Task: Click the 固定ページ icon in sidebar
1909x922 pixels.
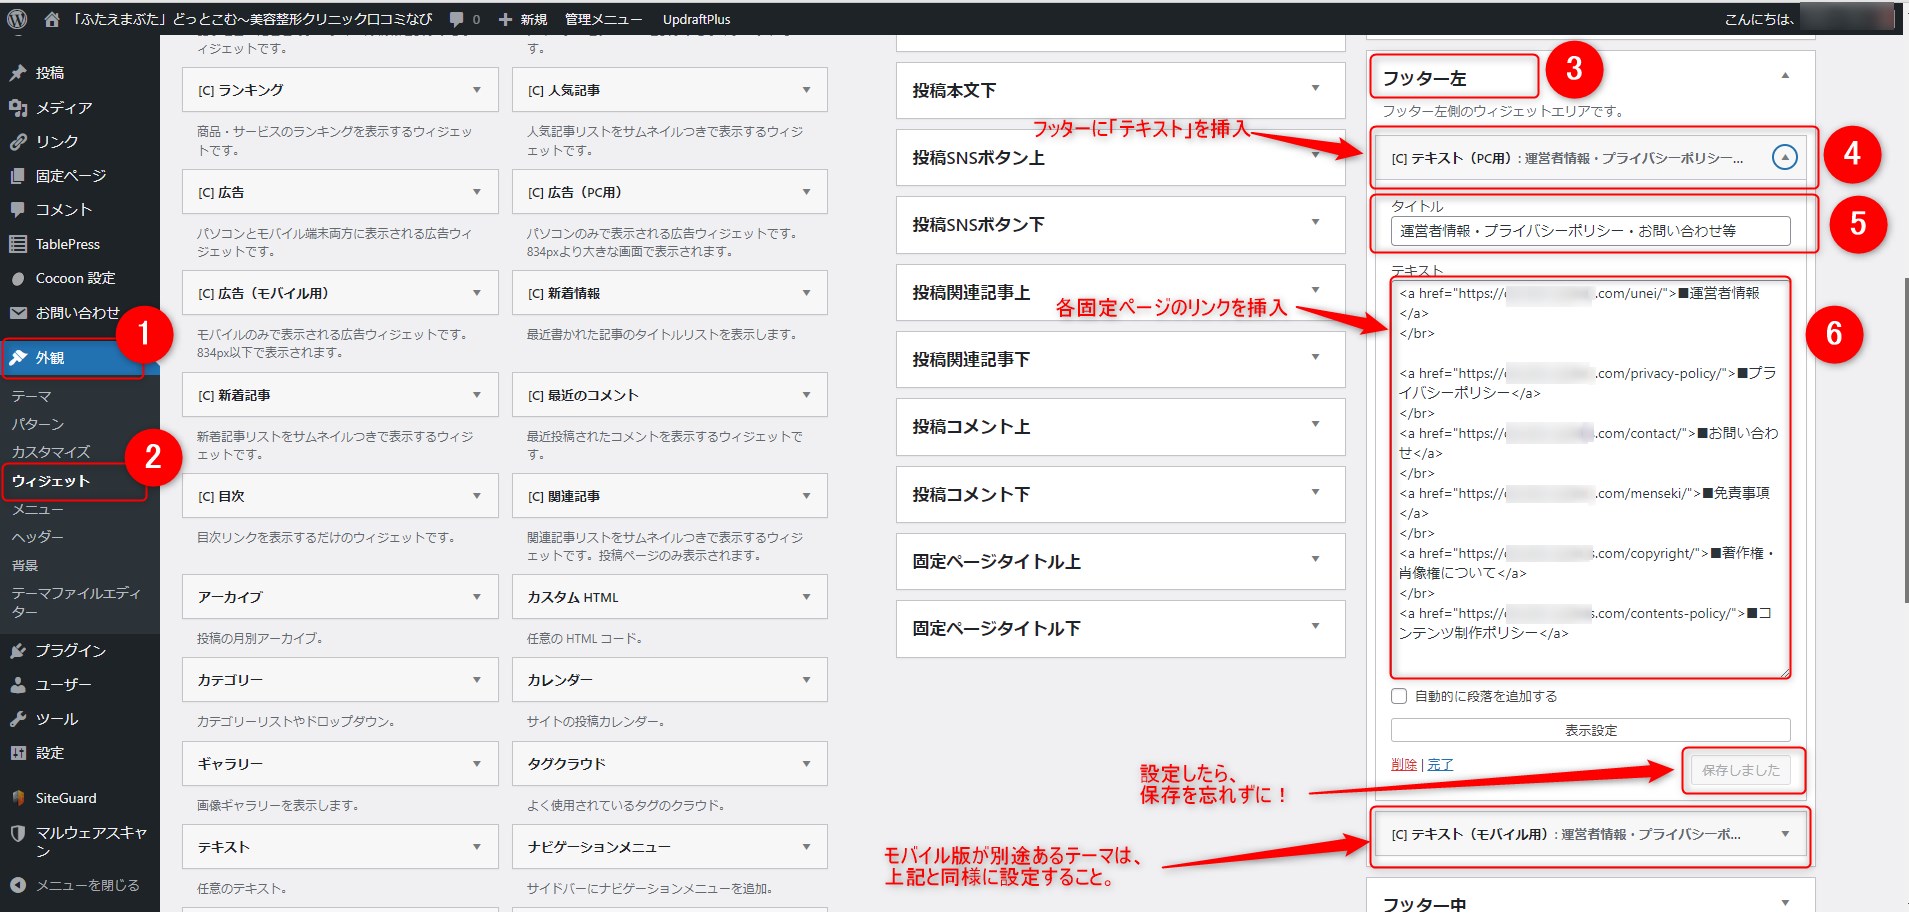Action: (x=18, y=176)
